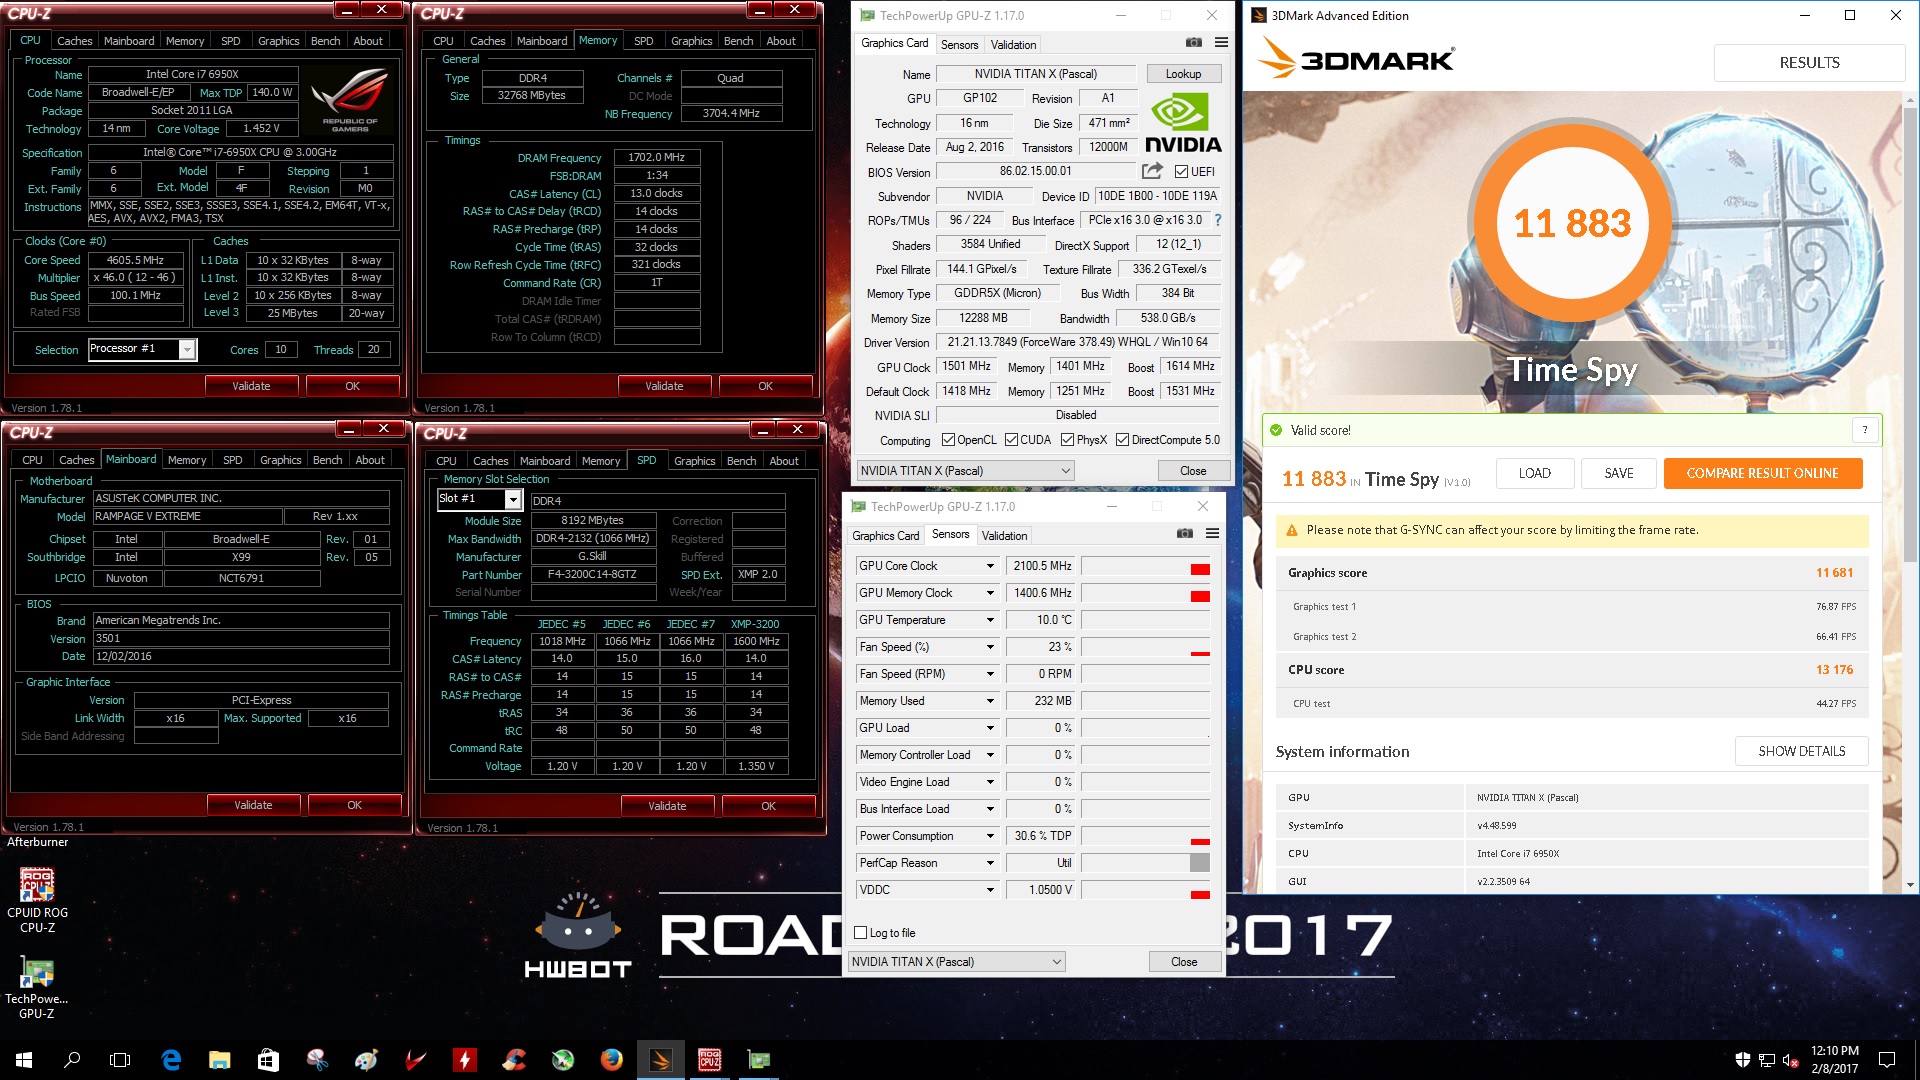Open the Sensors tab in GPU-Z Graphics Card window
1920x1080 pixels.
coord(959,44)
